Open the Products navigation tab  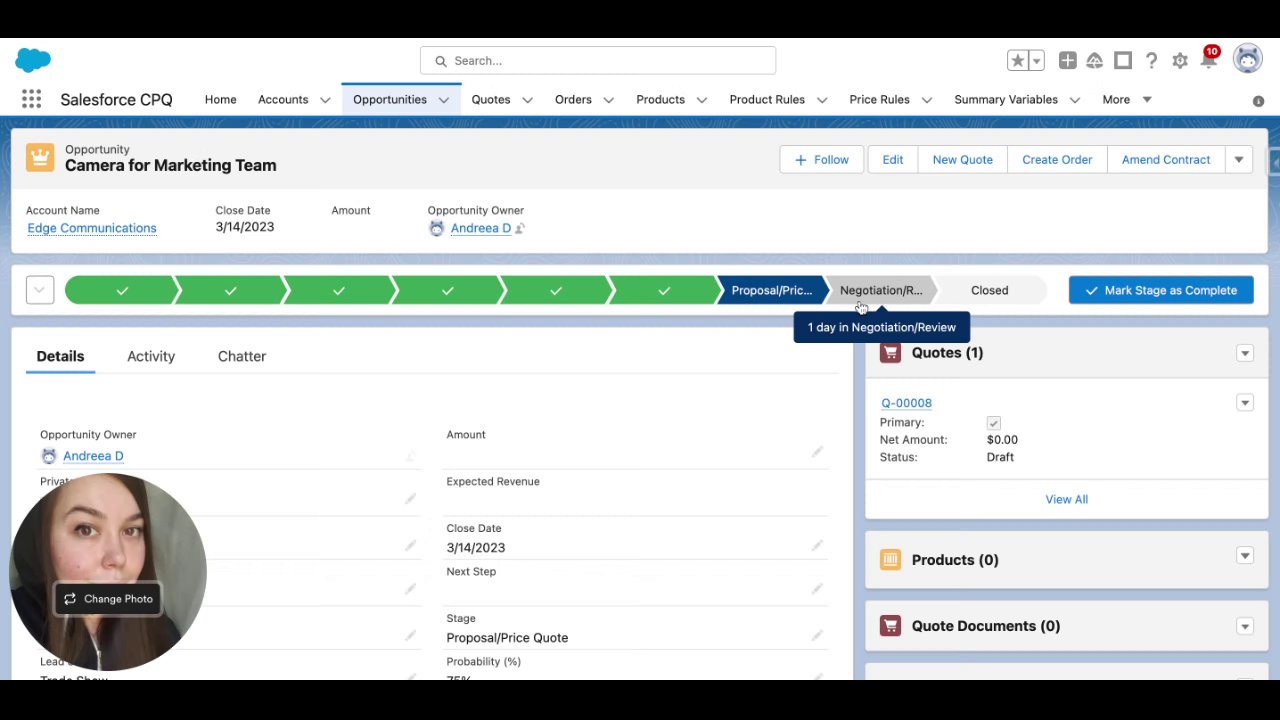pyautogui.click(x=660, y=100)
